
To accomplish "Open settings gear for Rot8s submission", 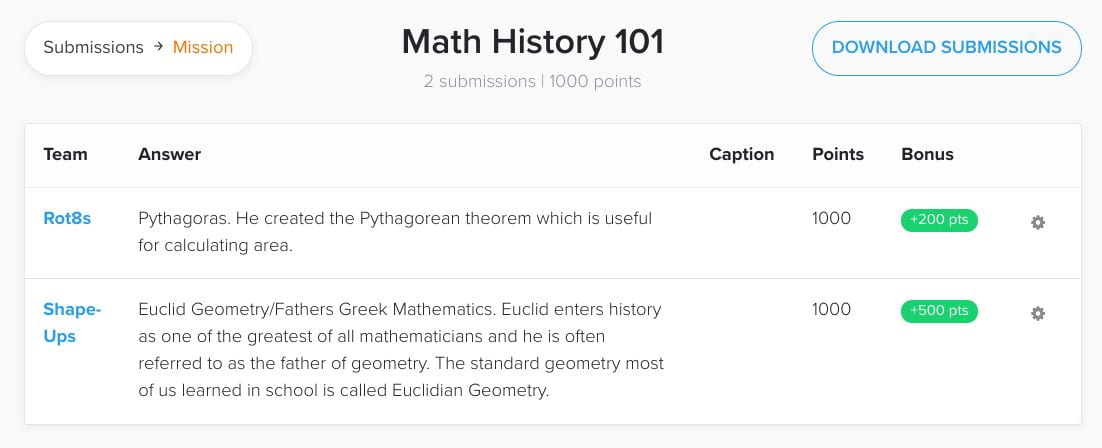I will (x=1037, y=222).
